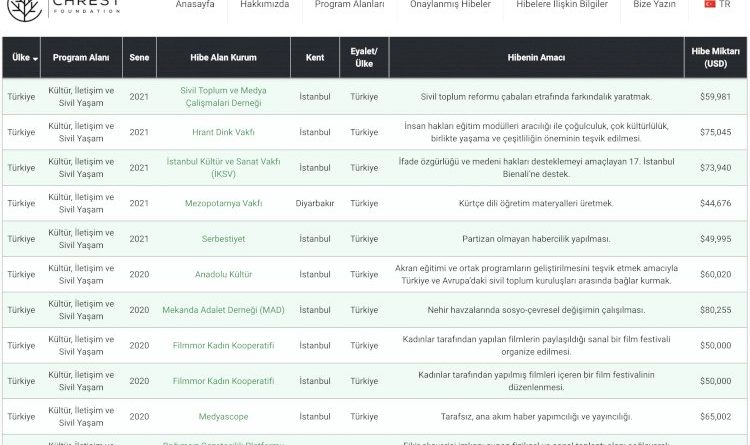
Task: Click the Turkish flag language icon
Action: (x=711, y=5)
